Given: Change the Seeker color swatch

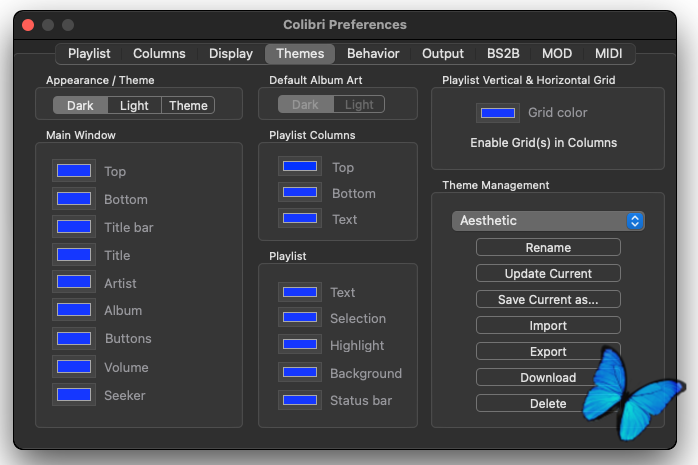Looking at the screenshot, I should pos(74,395).
